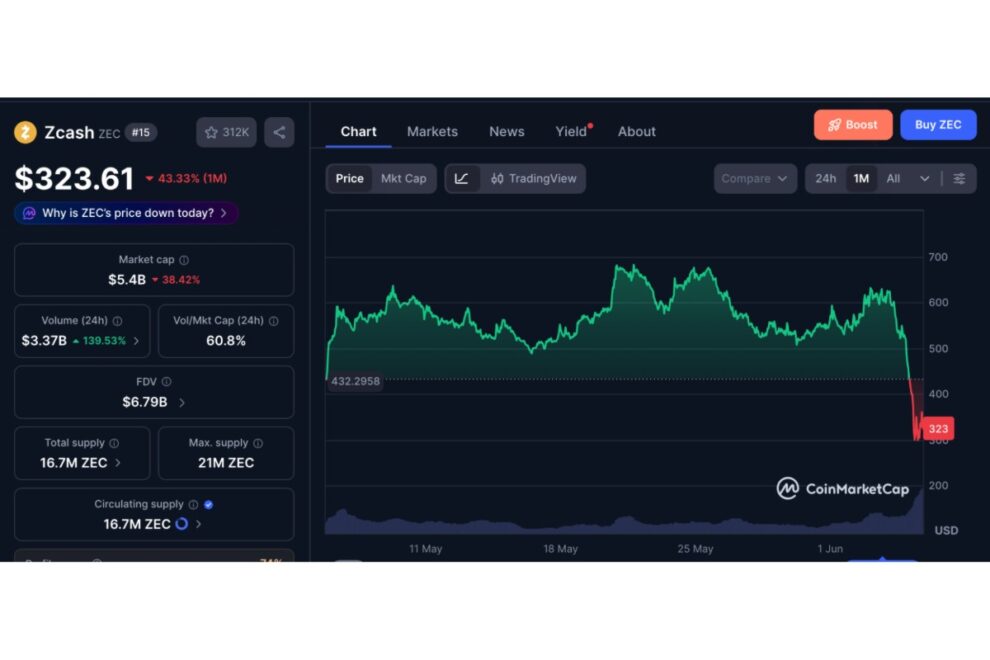This screenshot has height=660, width=990.
Task: Click the 21M ZEC max supply value
Action: point(225,463)
